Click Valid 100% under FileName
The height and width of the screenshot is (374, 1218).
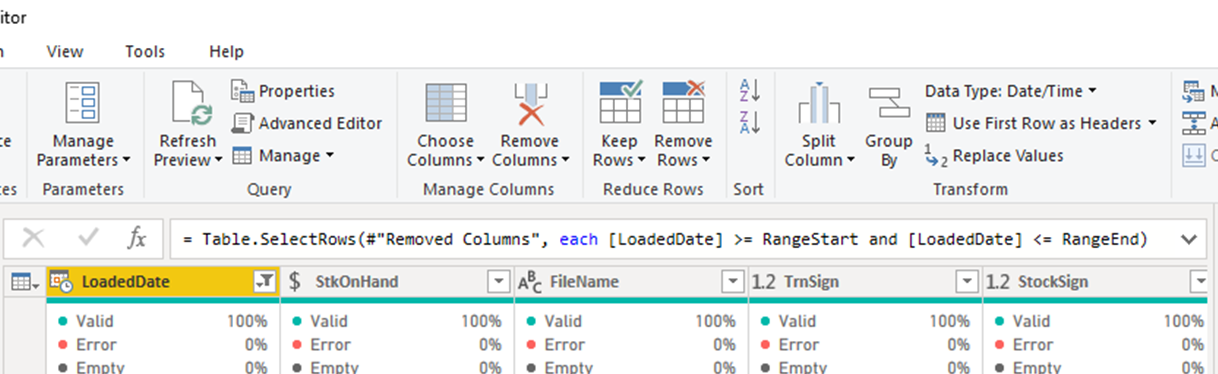pos(631,322)
